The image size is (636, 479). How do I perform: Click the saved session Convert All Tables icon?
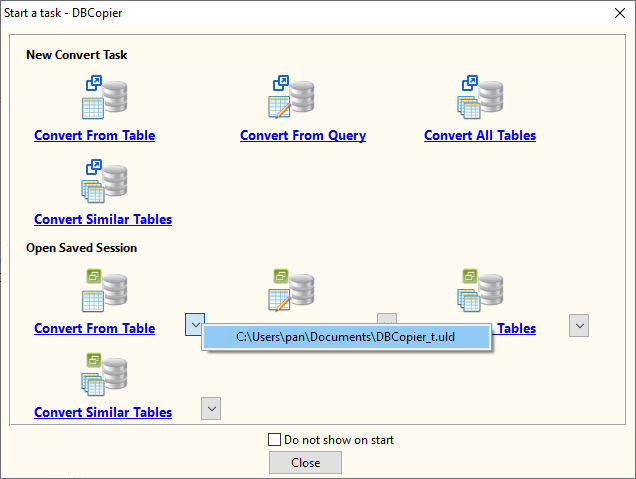tap(480, 290)
